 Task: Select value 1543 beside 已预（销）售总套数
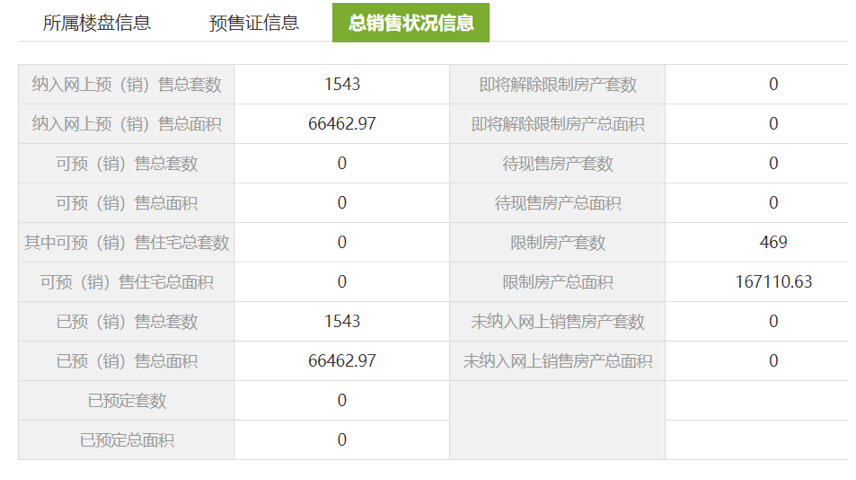point(342,321)
